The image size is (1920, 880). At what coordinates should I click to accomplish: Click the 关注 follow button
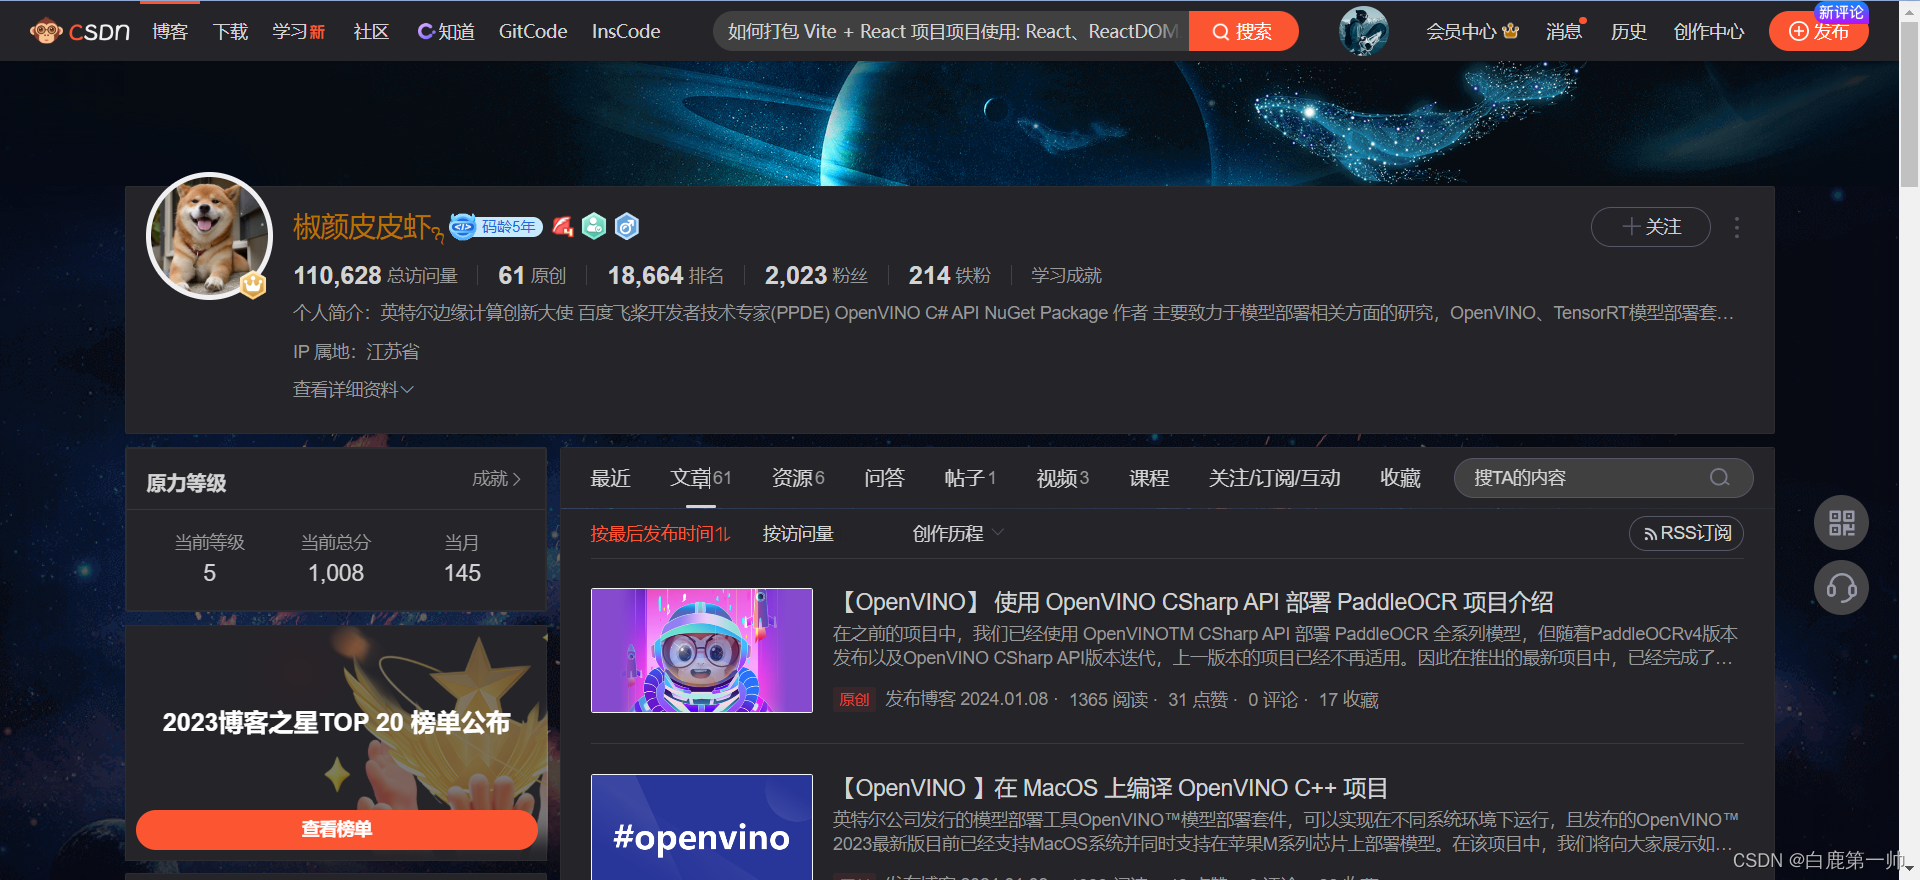tap(1651, 227)
